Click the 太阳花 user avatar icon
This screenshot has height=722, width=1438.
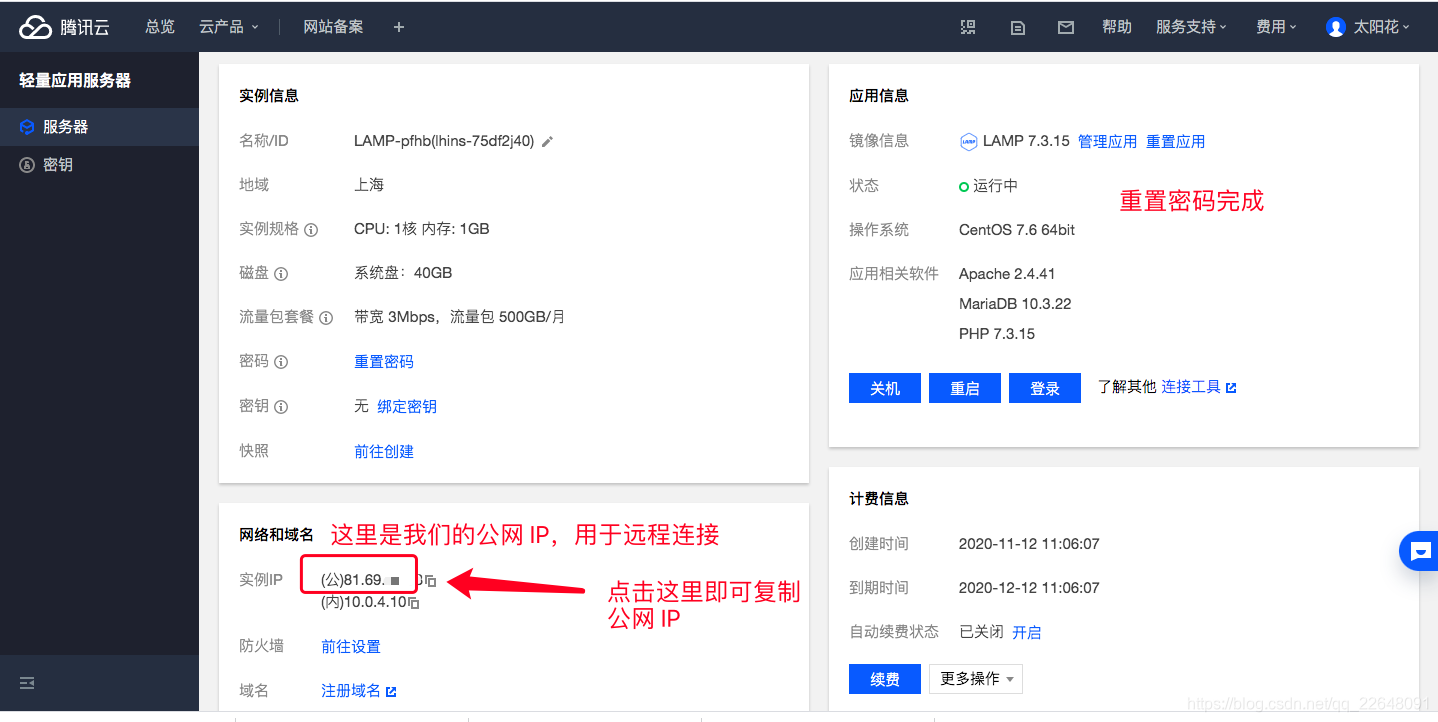point(1335,27)
